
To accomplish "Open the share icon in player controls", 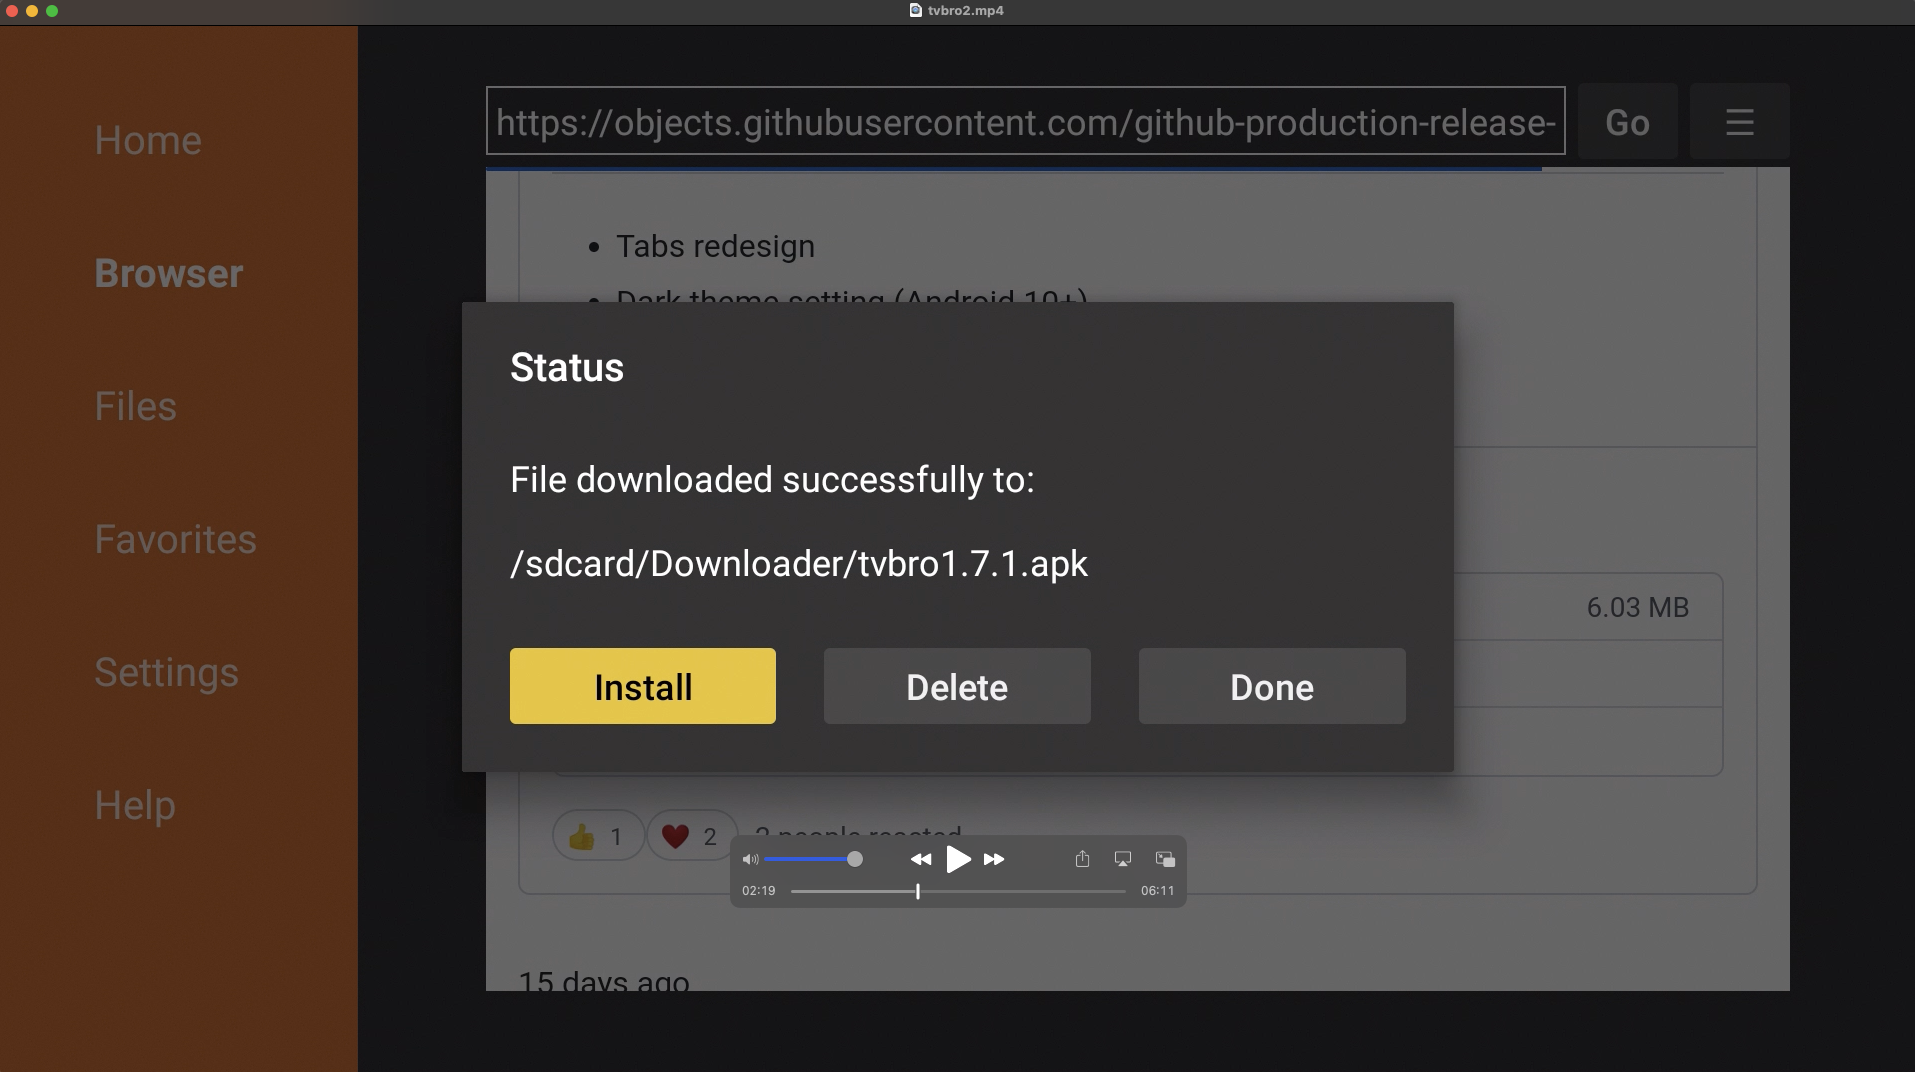I will pos(1082,859).
